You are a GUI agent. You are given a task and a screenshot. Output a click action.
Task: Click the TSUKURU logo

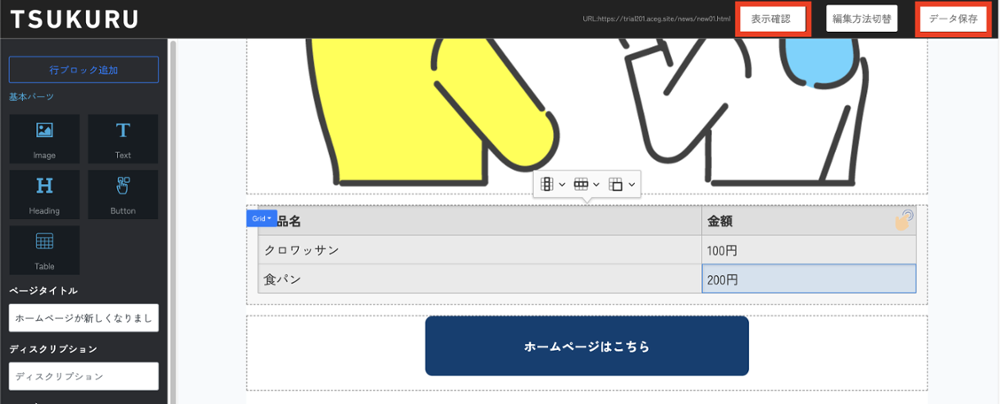pos(74,19)
